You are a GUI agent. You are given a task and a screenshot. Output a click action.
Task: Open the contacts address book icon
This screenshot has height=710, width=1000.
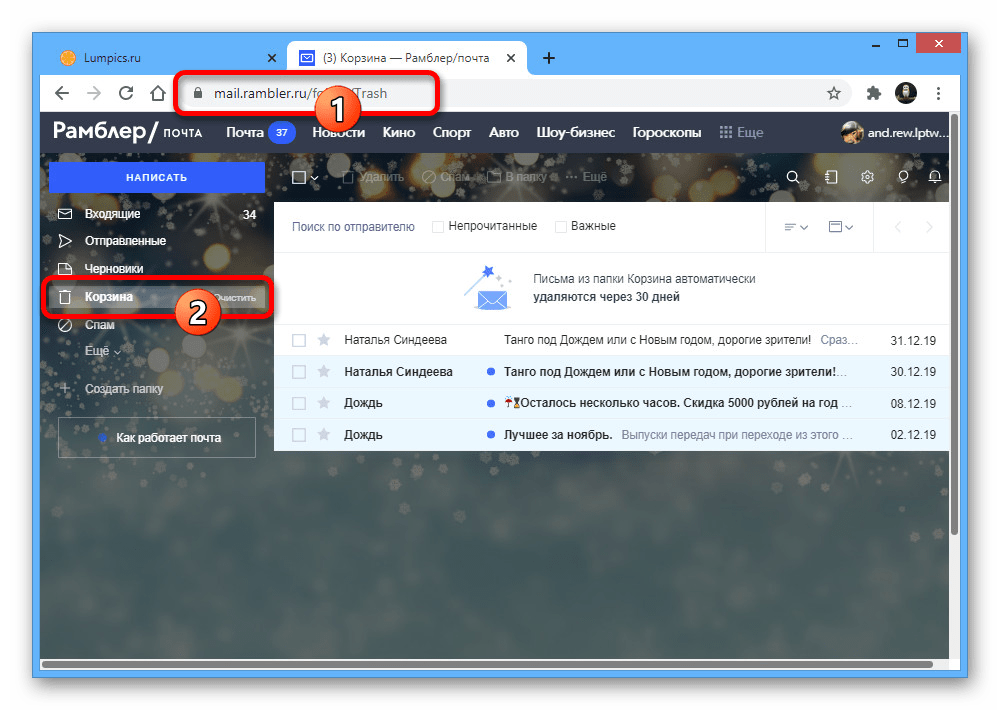[831, 177]
